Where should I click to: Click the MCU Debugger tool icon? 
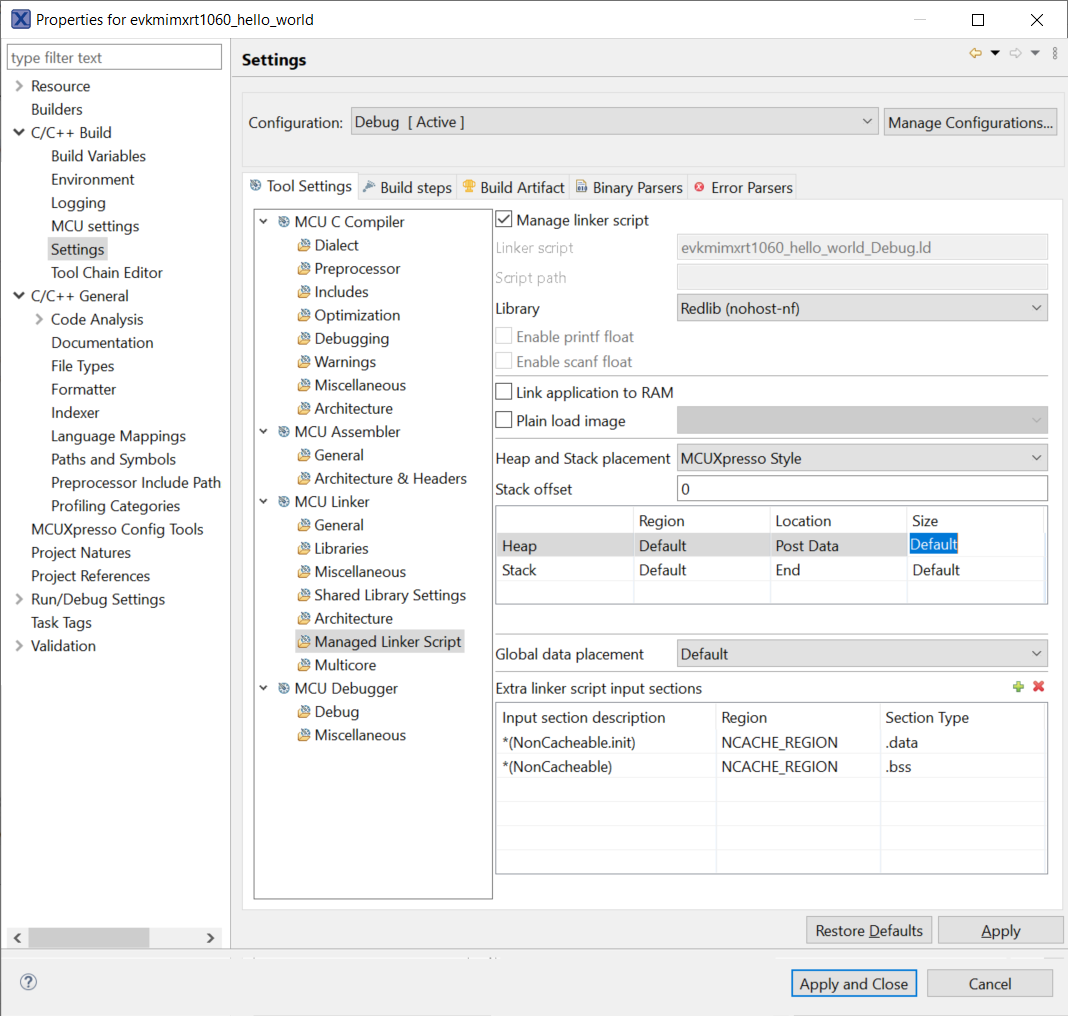[x=284, y=688]
